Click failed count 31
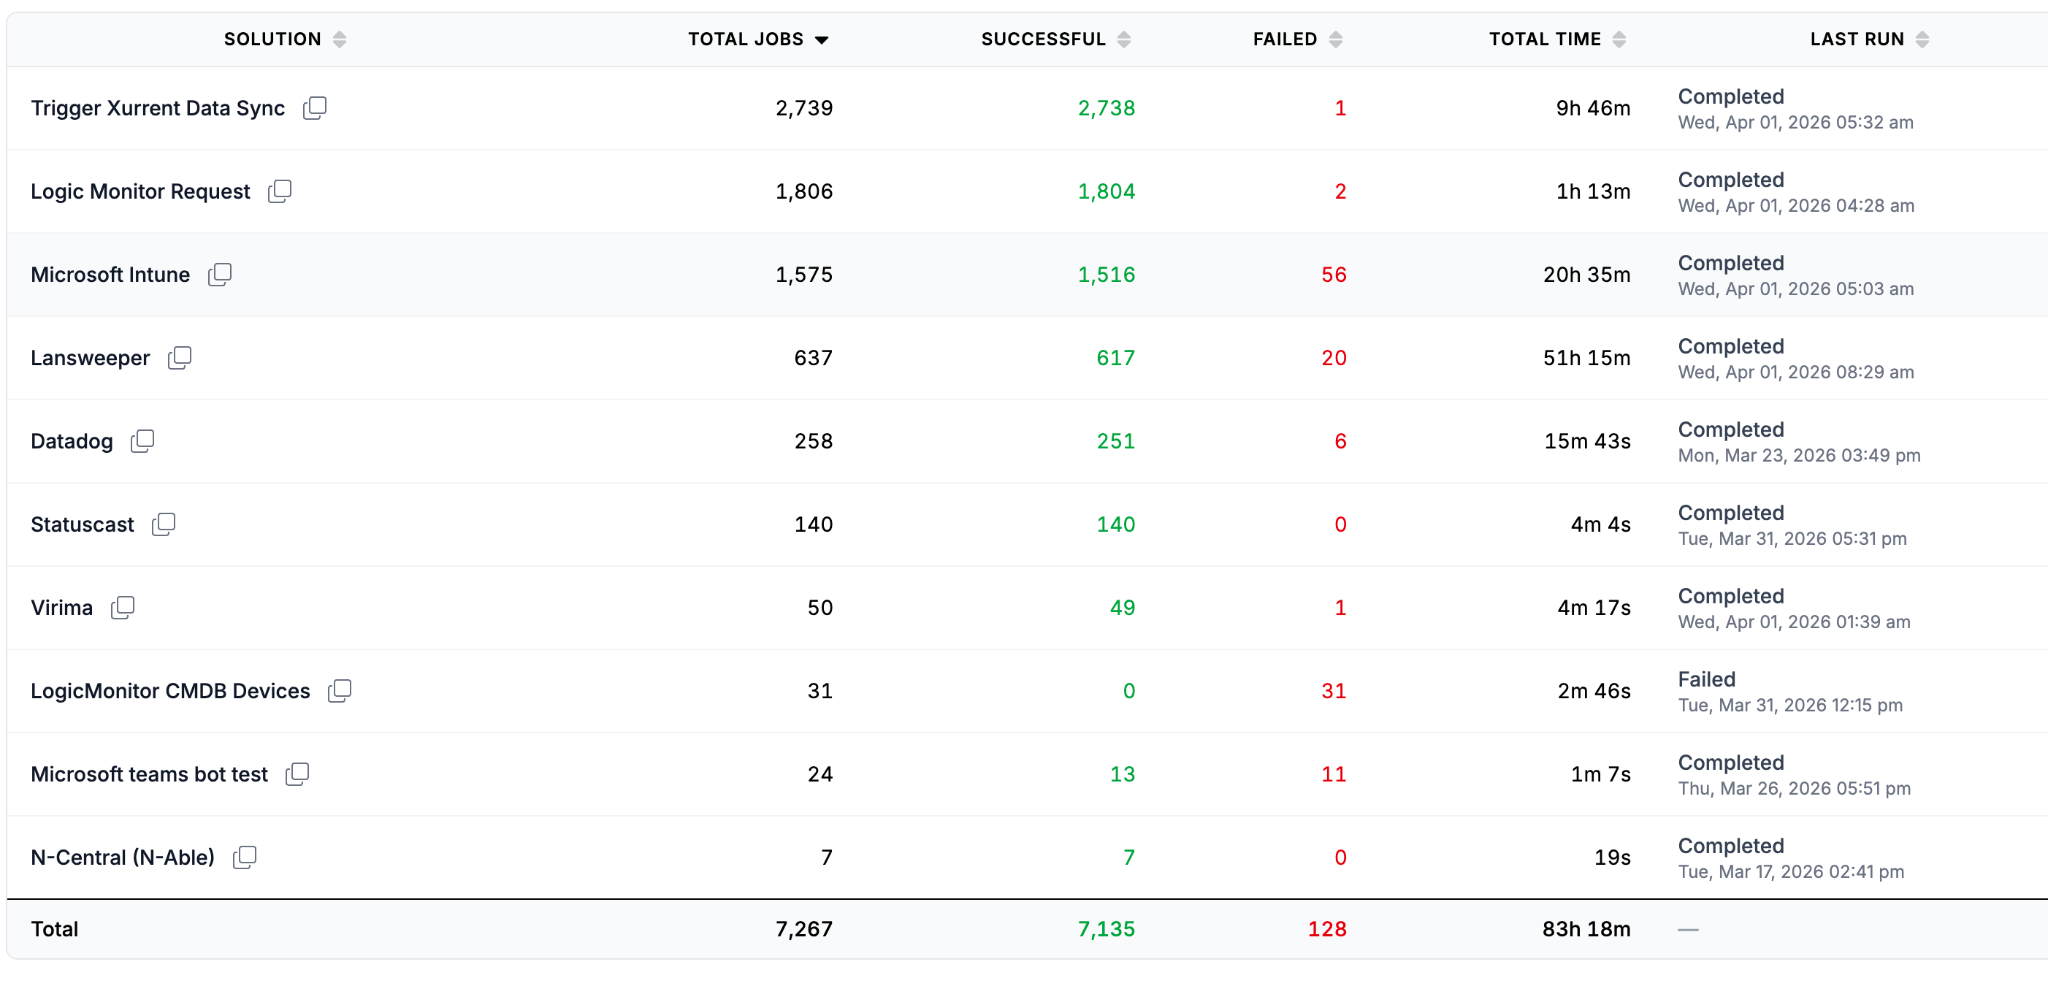 tap(1334, 691)
